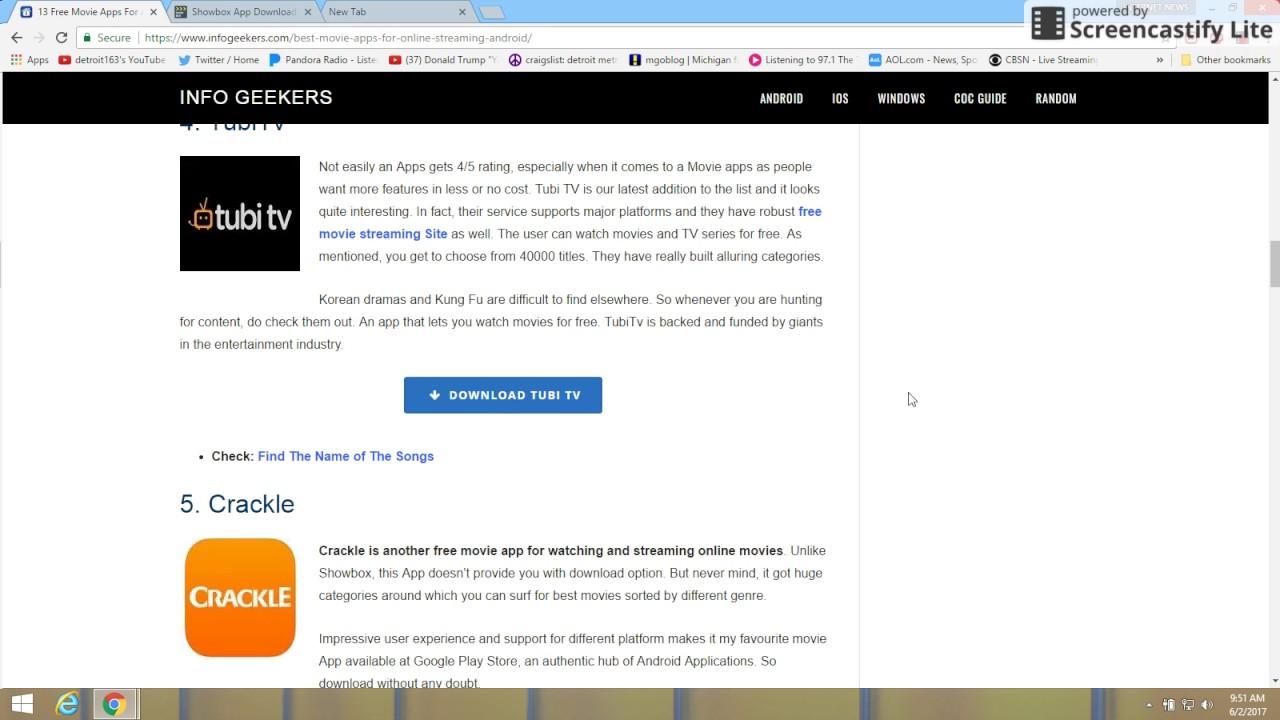Click the page vertical scrollbar thumb
The height and width of the screenshot is (720, 1280).
[x=1274, y=263]
